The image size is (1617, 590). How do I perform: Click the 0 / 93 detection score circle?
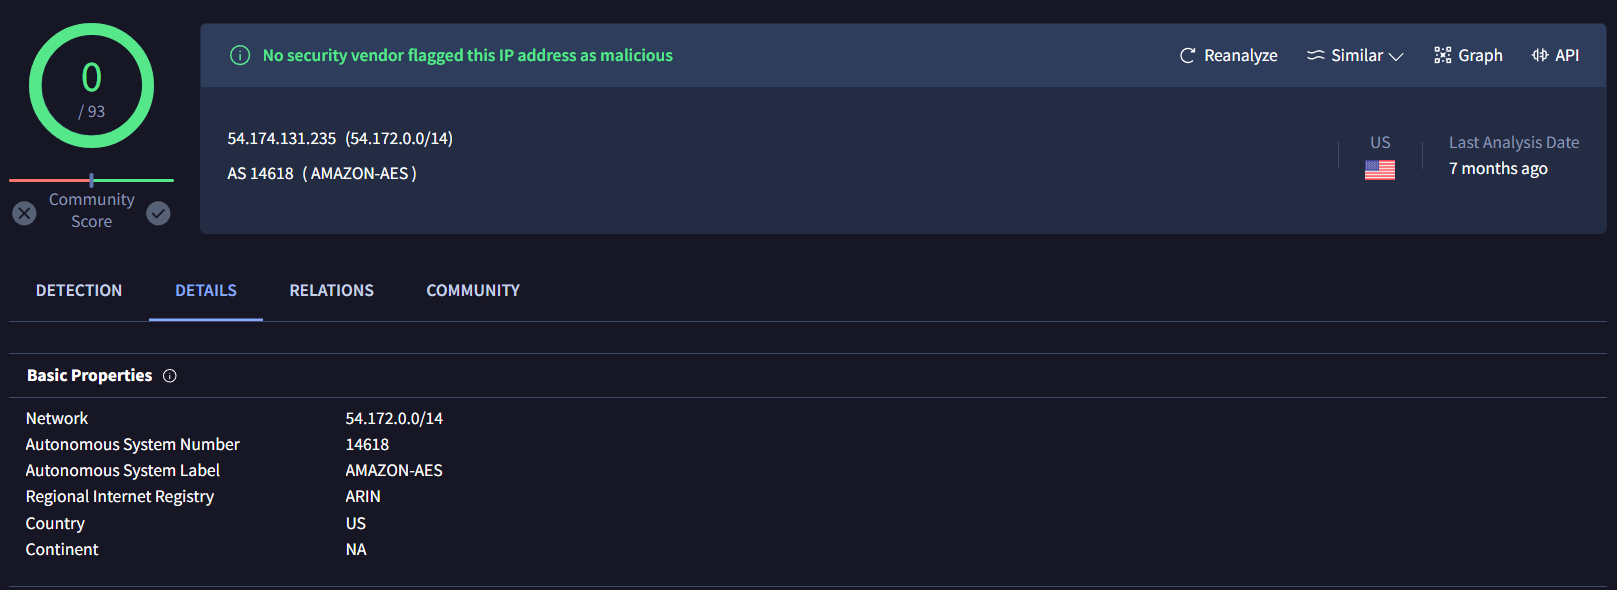[91, 86]
